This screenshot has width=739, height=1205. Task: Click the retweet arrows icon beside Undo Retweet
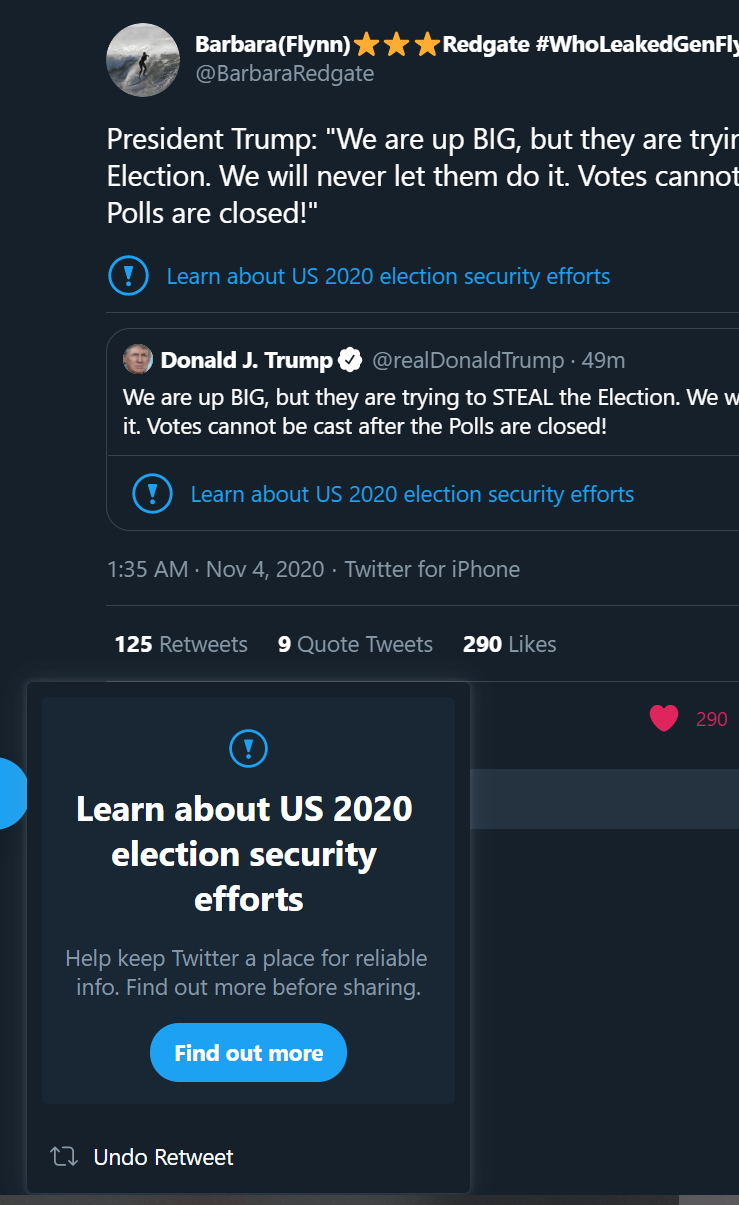[64, 1157]
